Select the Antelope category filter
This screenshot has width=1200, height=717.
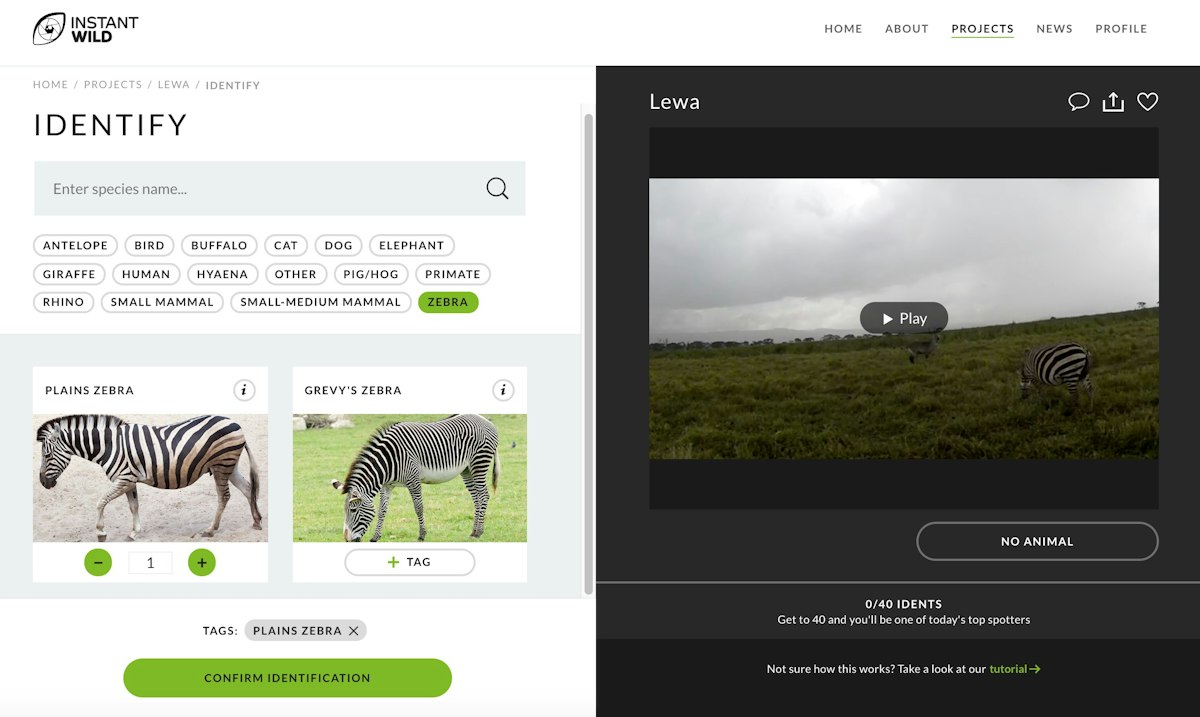pyautogui.click(x=75, y=245)
